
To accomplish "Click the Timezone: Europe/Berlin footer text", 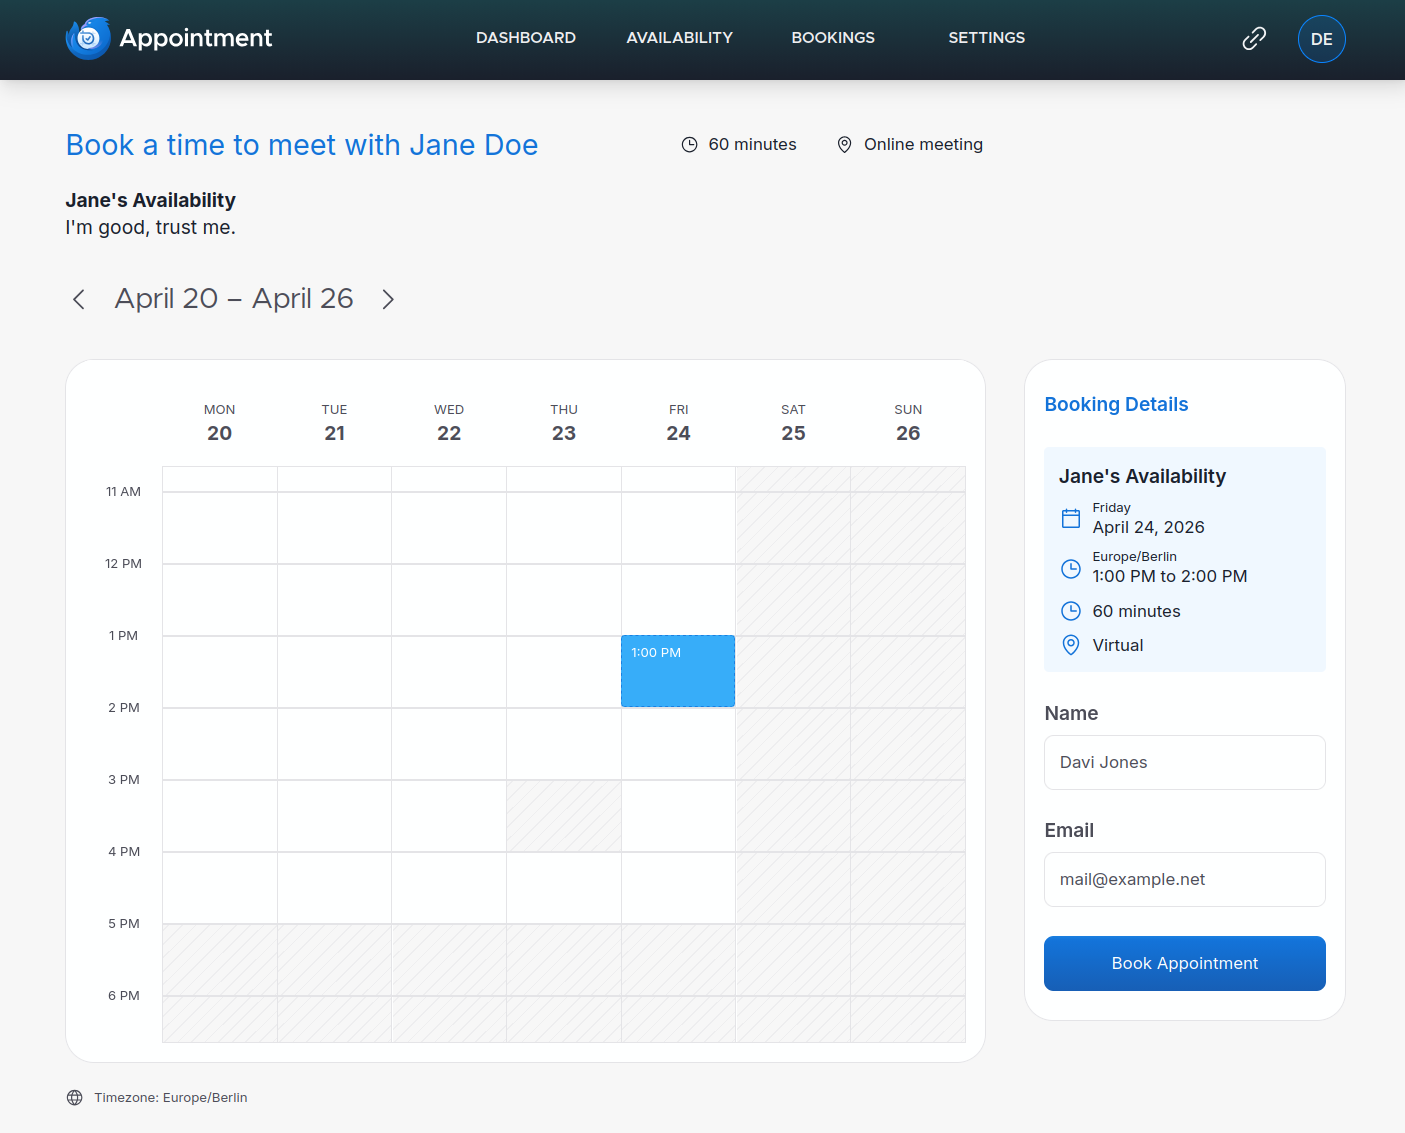I will coord(171,1097).
